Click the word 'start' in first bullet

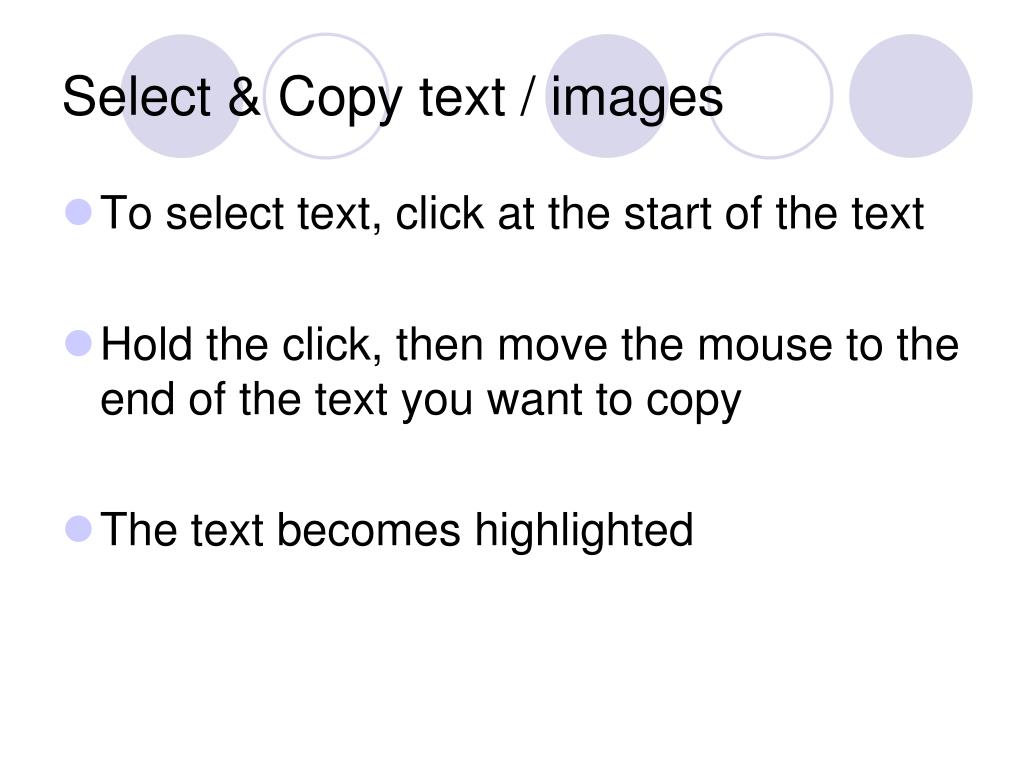click(x=668, y=214)
